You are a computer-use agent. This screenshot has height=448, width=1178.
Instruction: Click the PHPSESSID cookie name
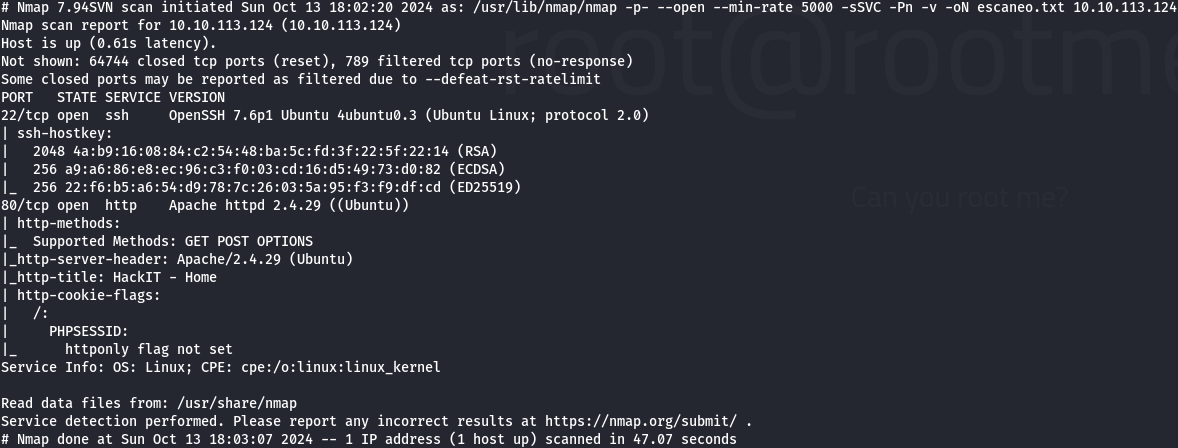88,331
